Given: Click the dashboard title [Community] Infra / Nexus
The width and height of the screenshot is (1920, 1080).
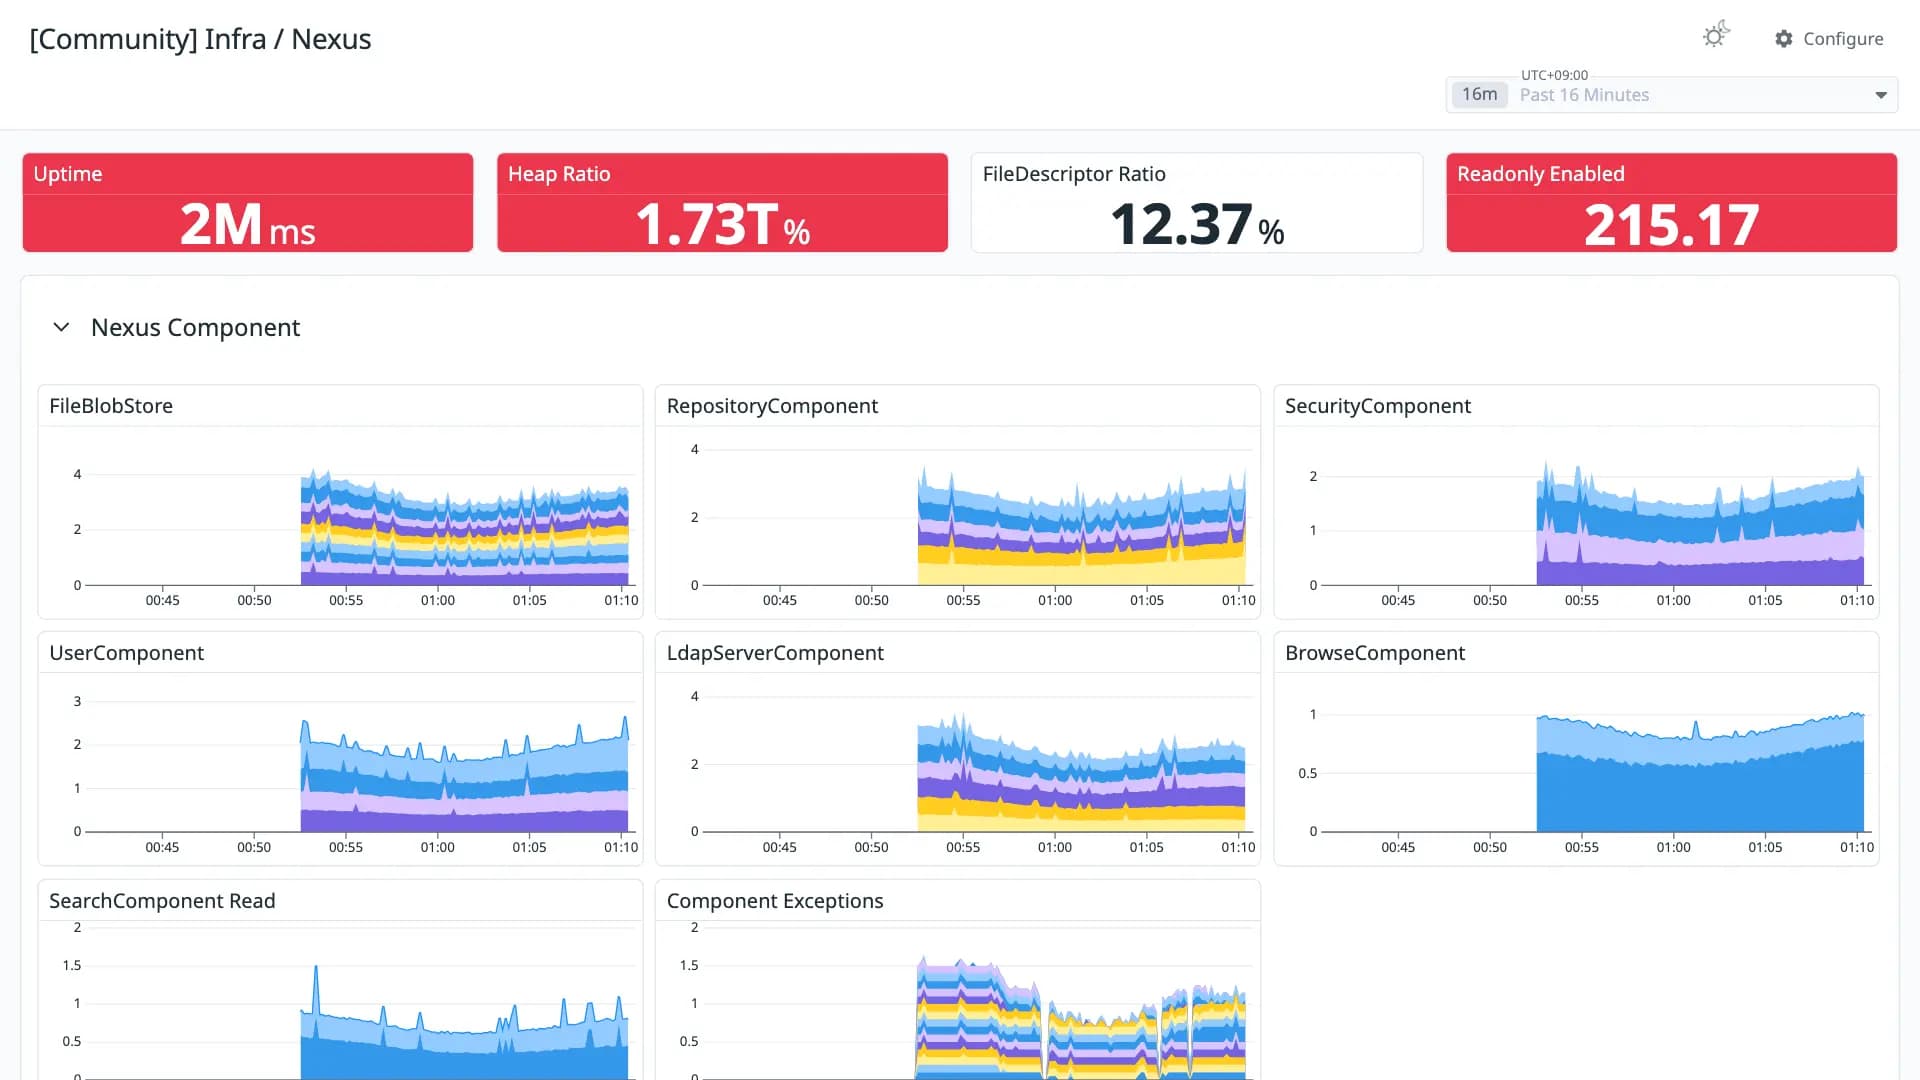Looking at the screenshot, I should pos(200,39).
